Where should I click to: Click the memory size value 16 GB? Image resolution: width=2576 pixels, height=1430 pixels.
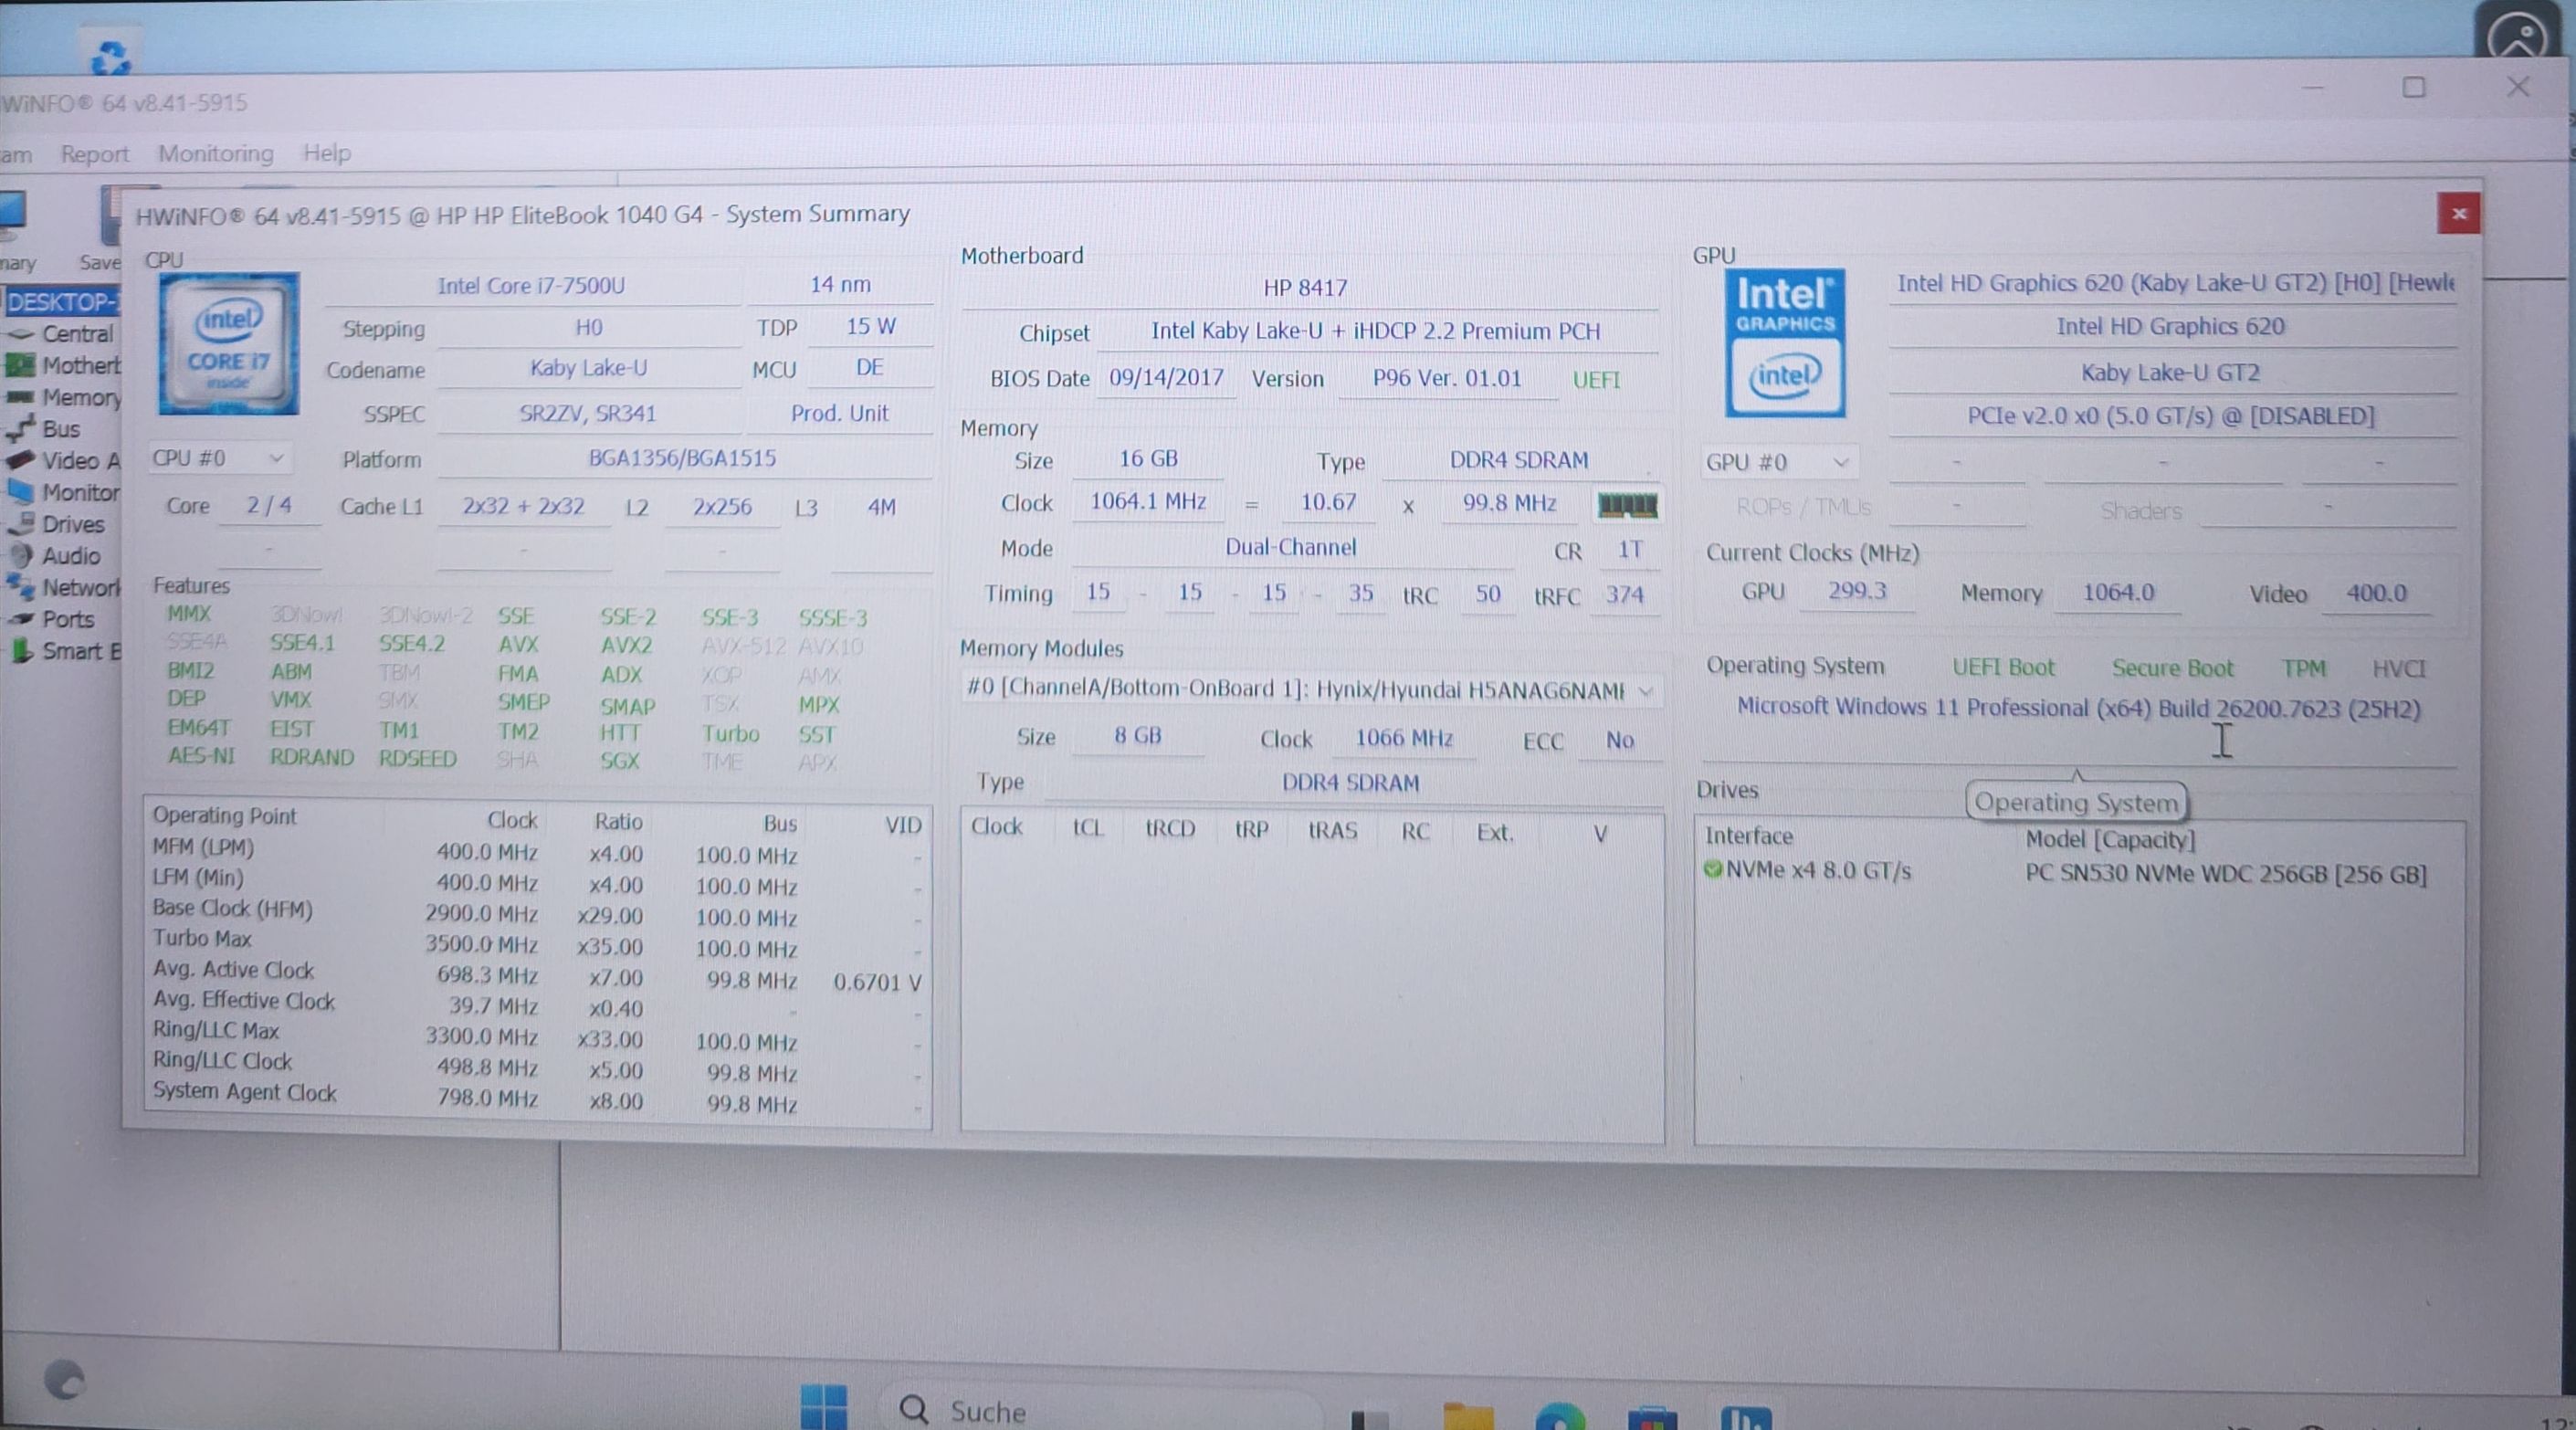pos(1148,459)
